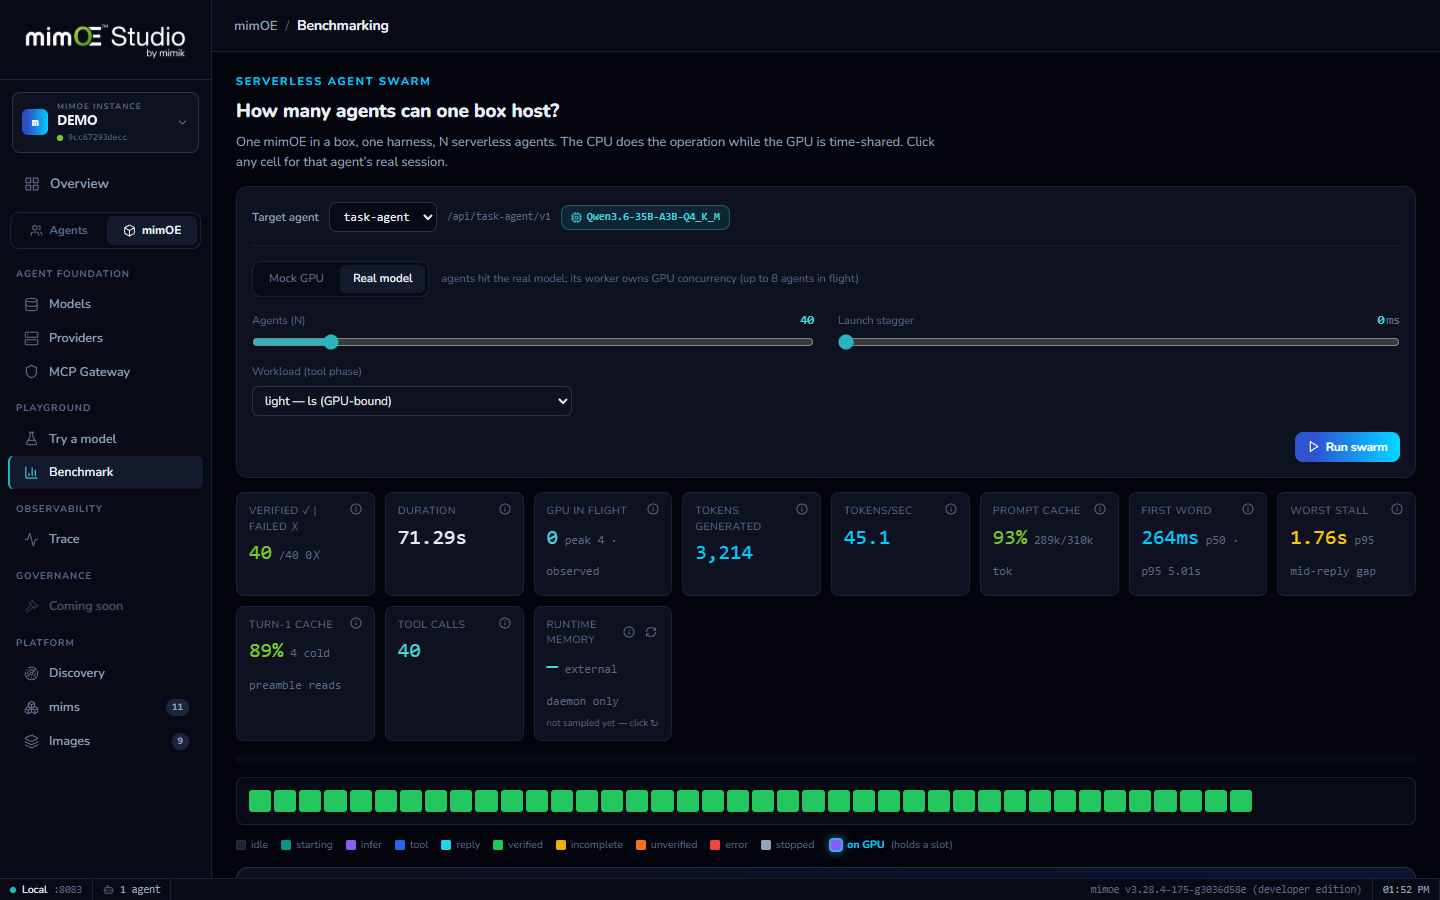The image size is (1440, 900).
Task: Click the Try a model flask icon
Action: (x=31, y=439)
